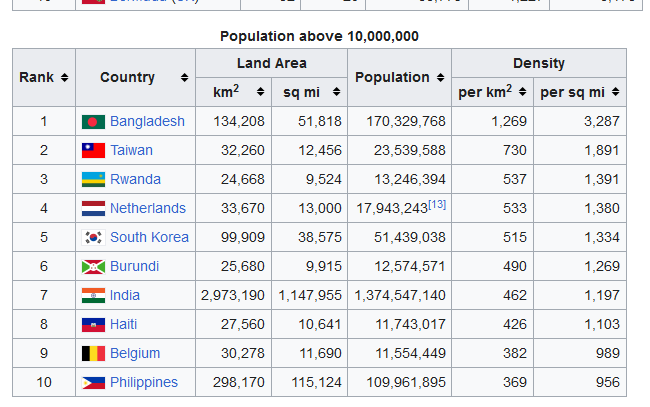Screen dimensions: 650x407
Task: Click the Netherlands flag icon
Action: tap(93, 209)
